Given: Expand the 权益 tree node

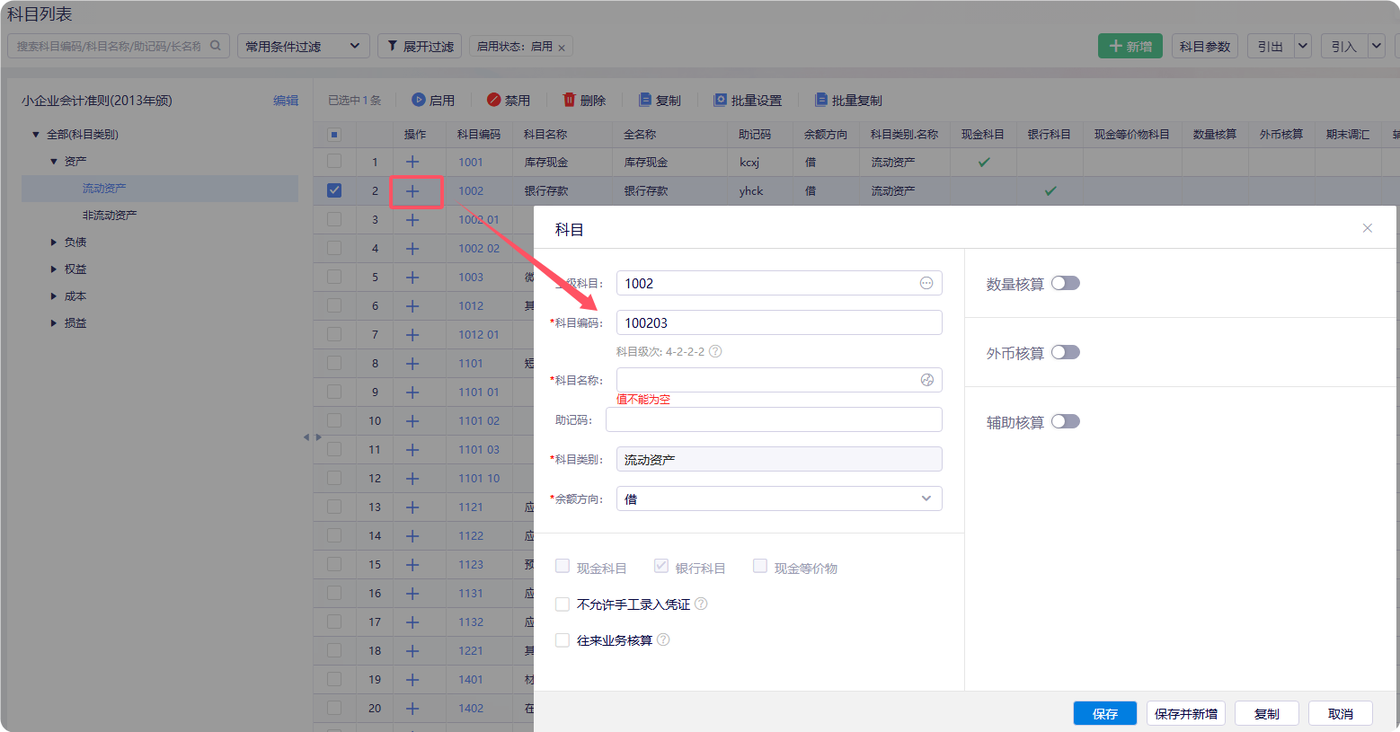Looking at the screenshot, I should pyautogui.click(x=54, y=269).
